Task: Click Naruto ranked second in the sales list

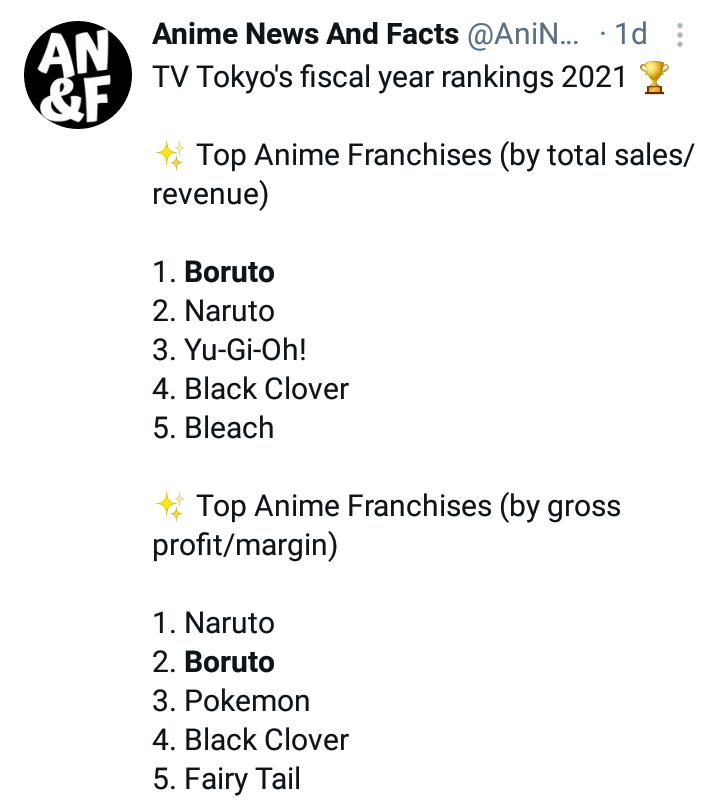Action: click(x=229, y=311)
